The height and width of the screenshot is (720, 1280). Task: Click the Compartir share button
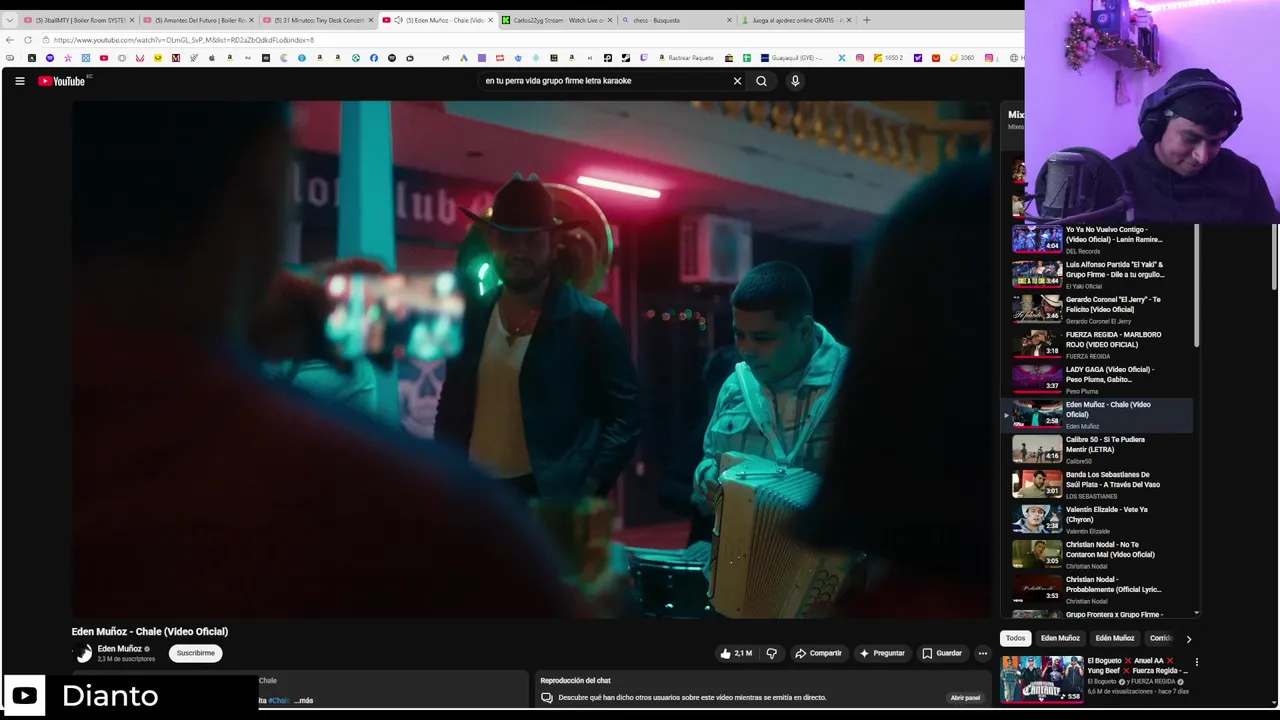pyautogui.click(x=818, y=653)
